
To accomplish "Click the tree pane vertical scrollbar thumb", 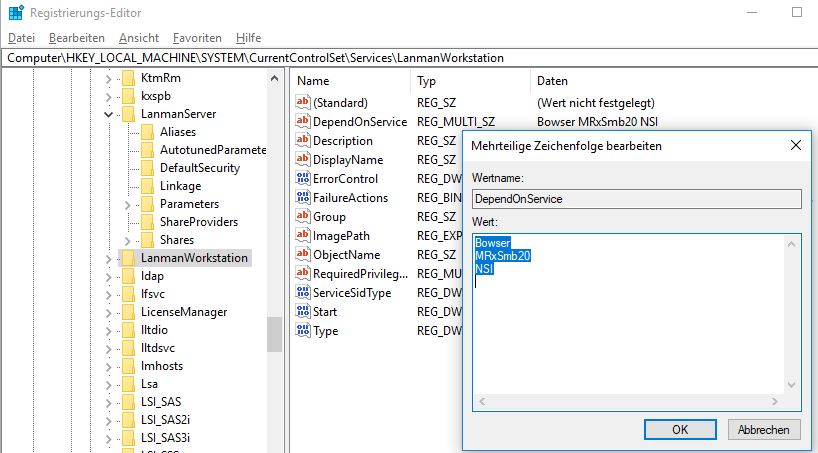I will [x=274, y=334].
